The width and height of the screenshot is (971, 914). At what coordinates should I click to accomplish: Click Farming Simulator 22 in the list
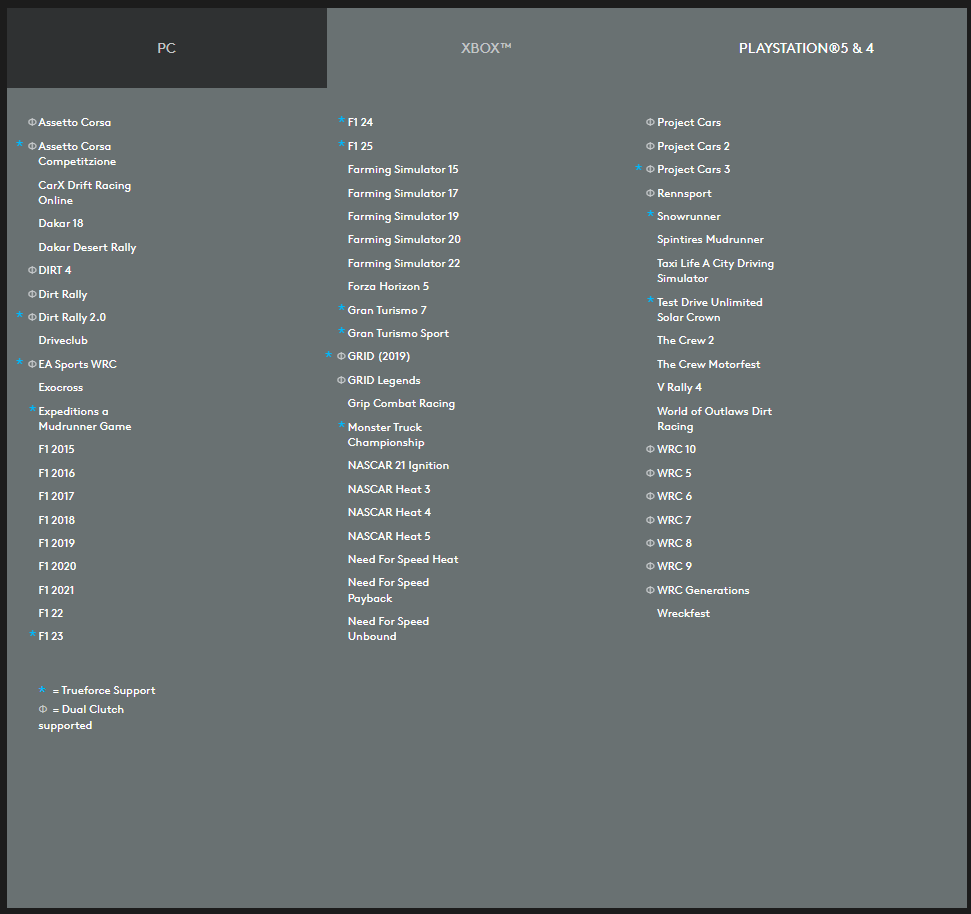click(x=403, y=263)
